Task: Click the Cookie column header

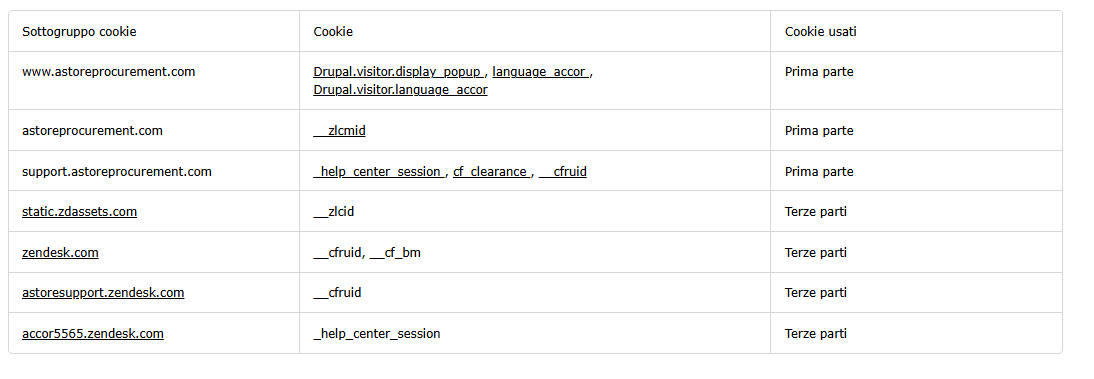Action: [x=333, y=31]
